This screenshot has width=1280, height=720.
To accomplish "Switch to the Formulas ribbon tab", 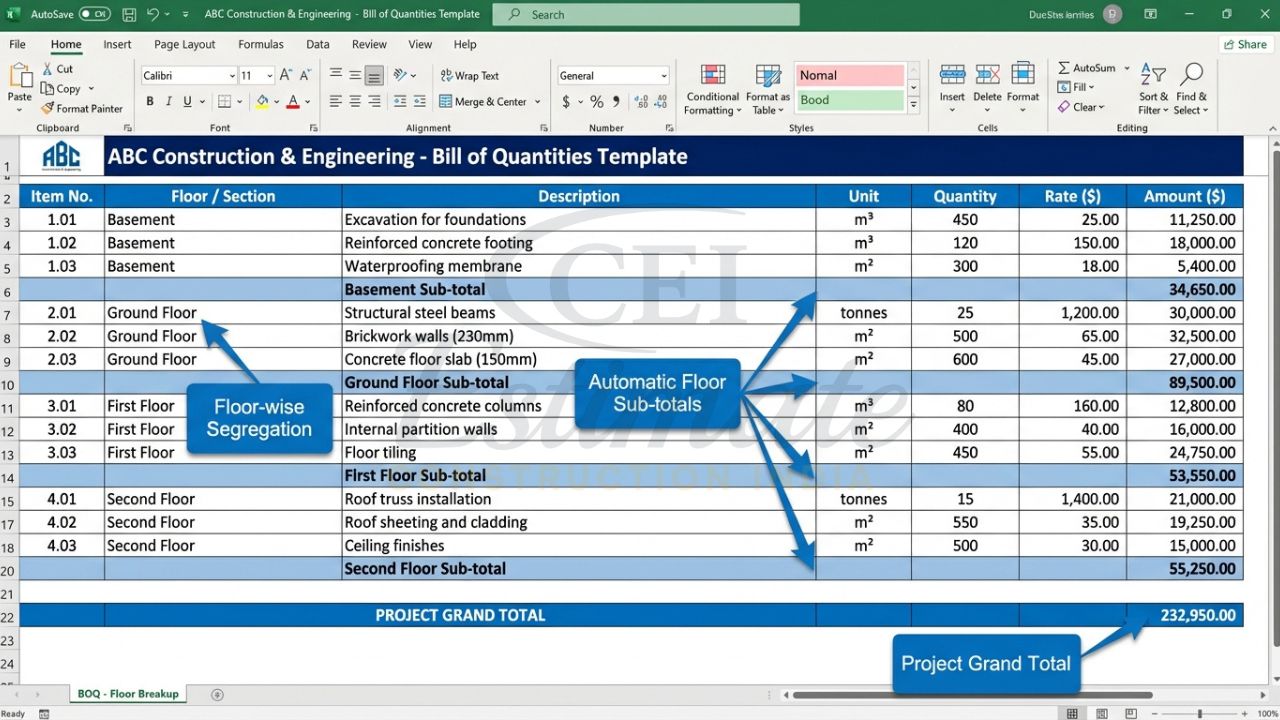I will [260, 44].
